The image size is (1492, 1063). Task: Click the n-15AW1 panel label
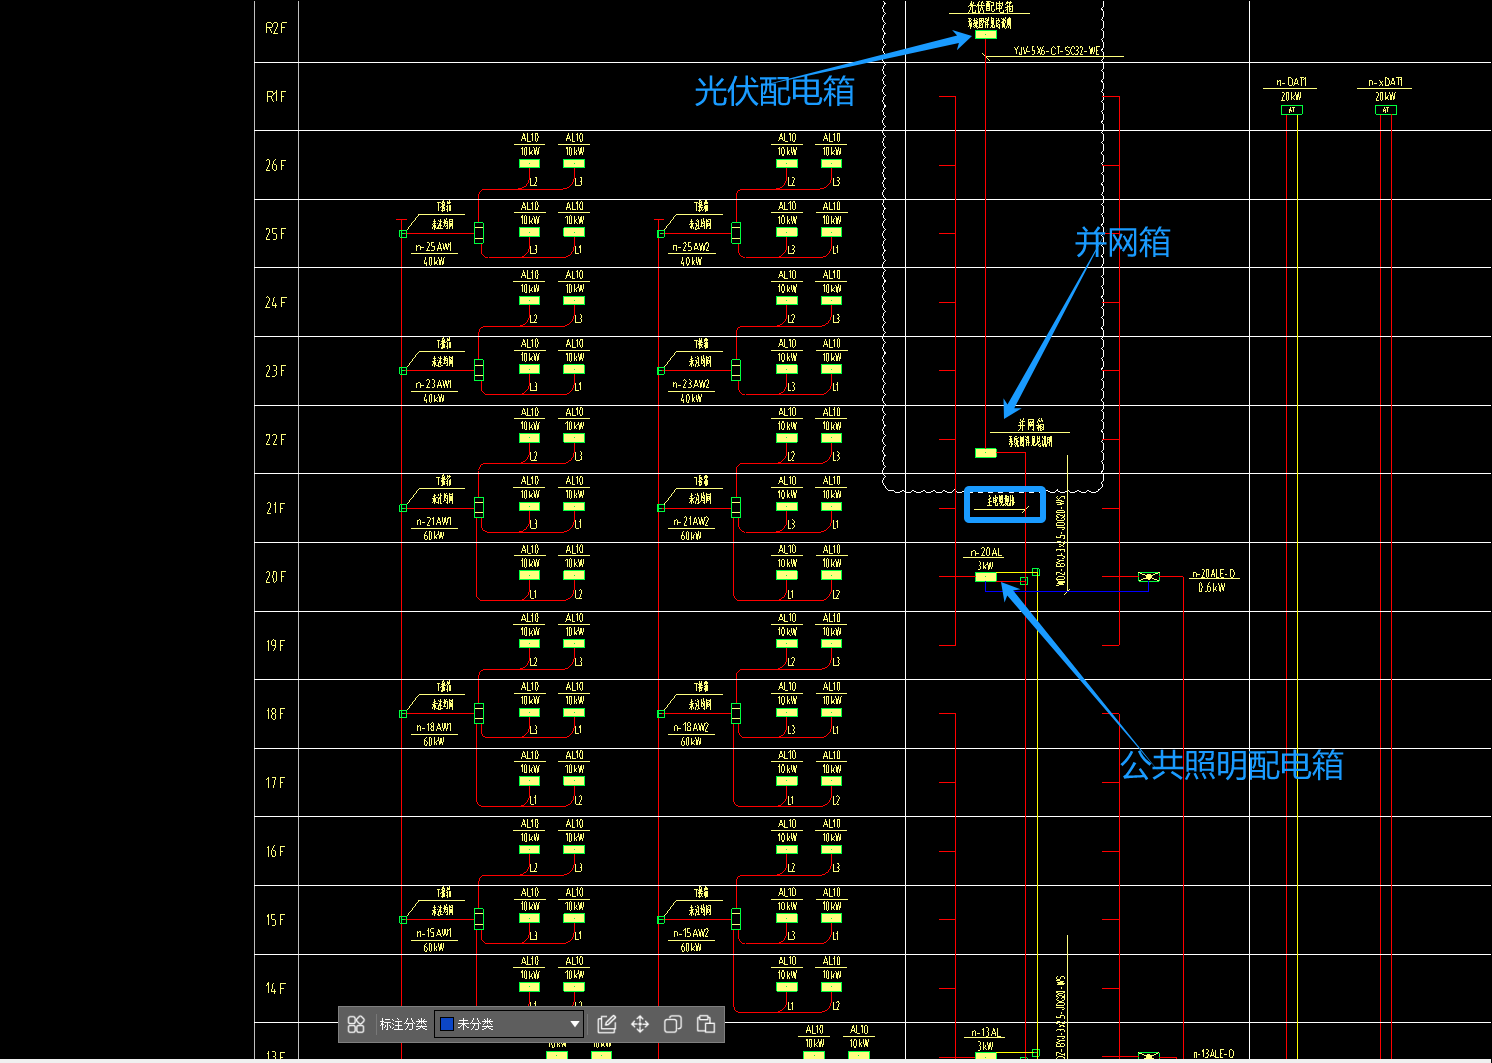pyautogui.click(x=434, y=933)
